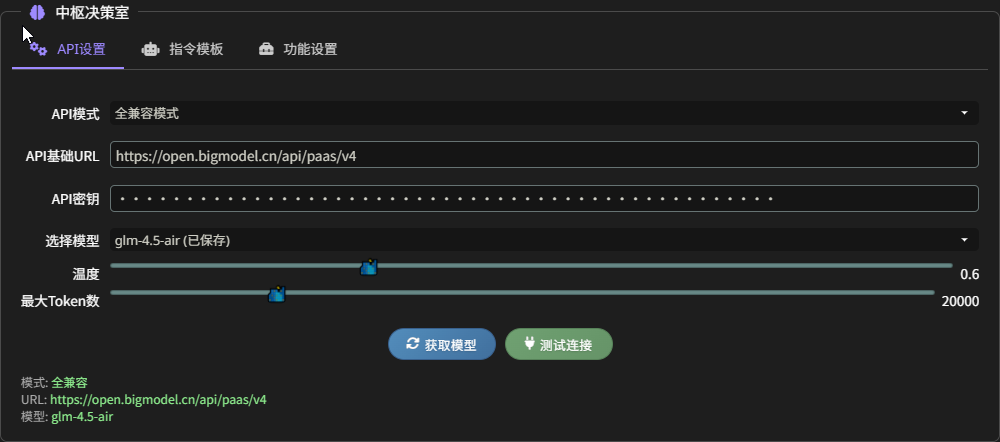Image resolution: width=1000 pixels, height=442 pixels.
Task: Click the 温度 slider handle
Action: [368, 267]
